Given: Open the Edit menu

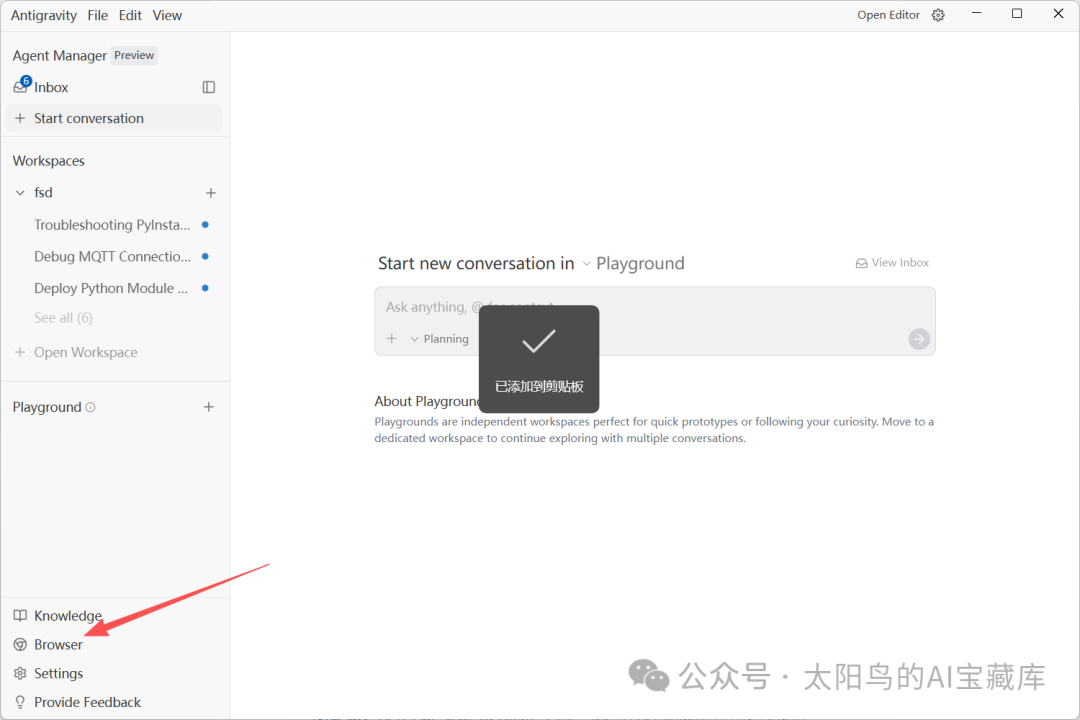Looking at the screenshot, I should tap(129, 15).
